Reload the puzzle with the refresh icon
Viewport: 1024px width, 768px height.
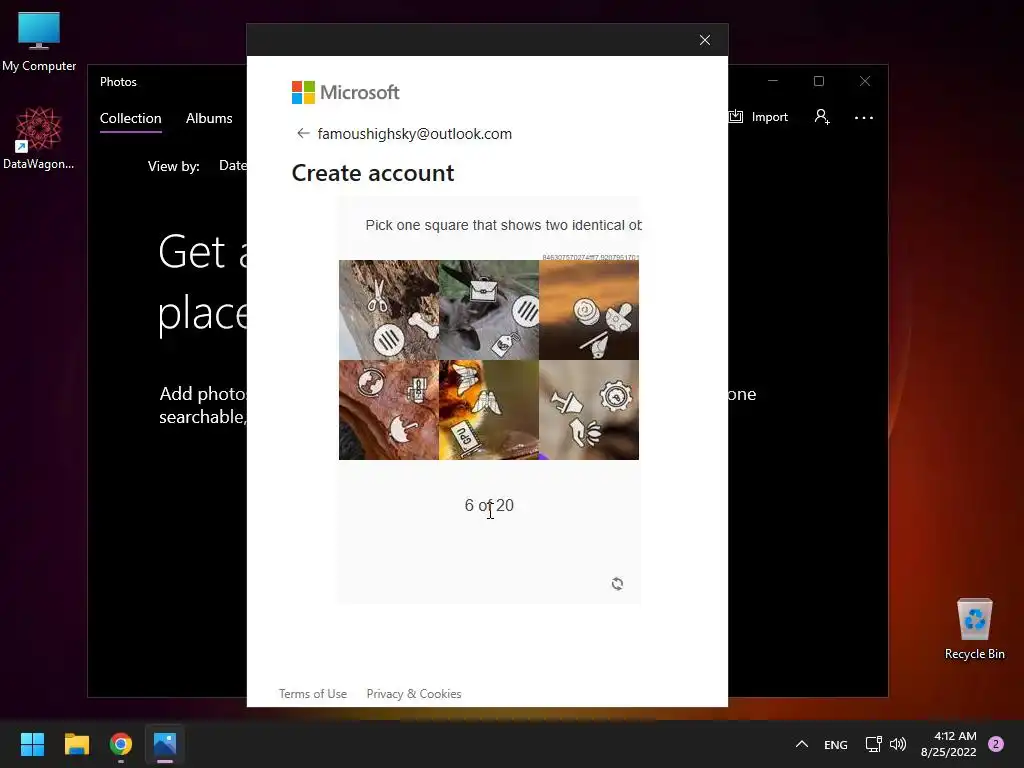tap(617, 583)
